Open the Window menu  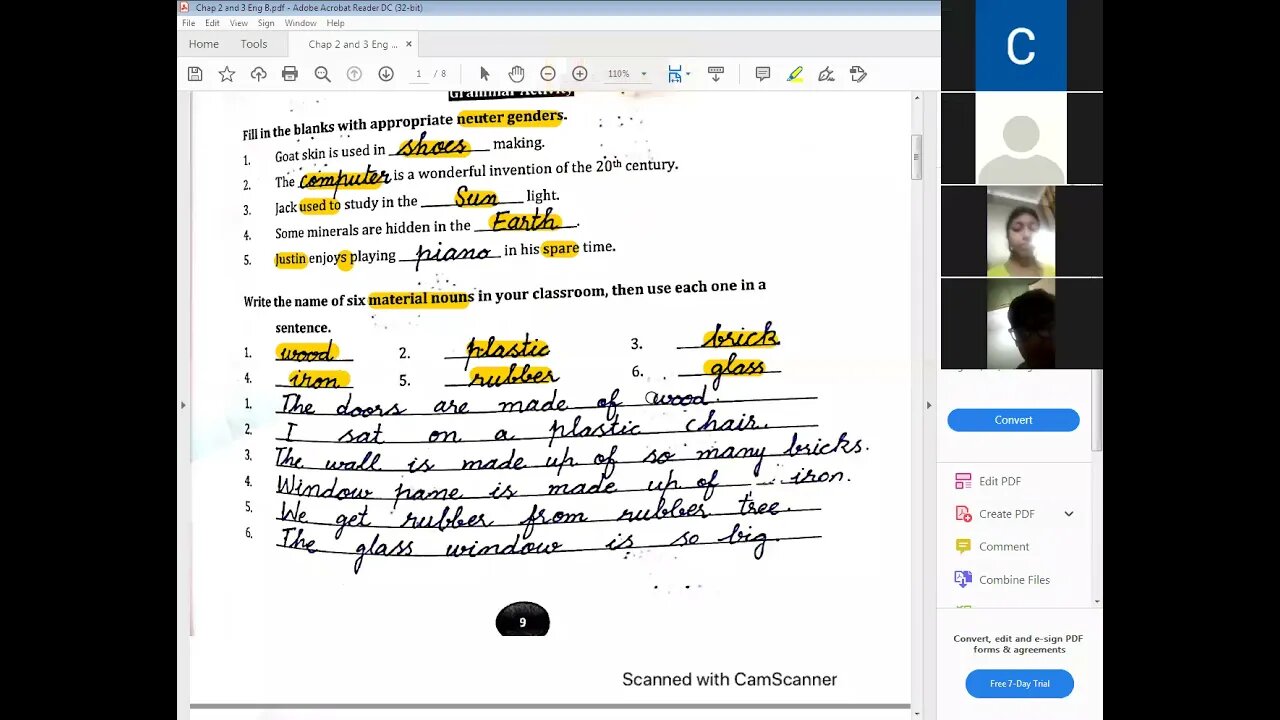pyautogui.click(x=300, y=23)
